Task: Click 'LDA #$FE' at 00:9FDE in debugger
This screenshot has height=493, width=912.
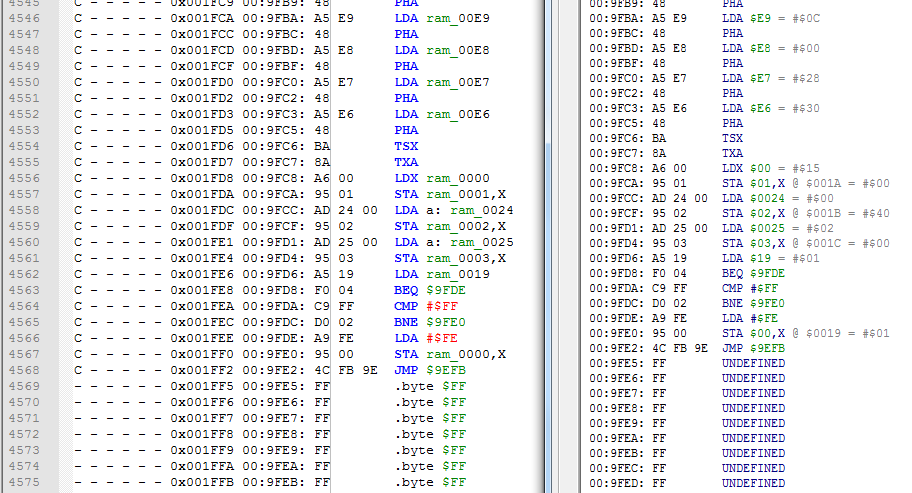Action: point(750,319)
